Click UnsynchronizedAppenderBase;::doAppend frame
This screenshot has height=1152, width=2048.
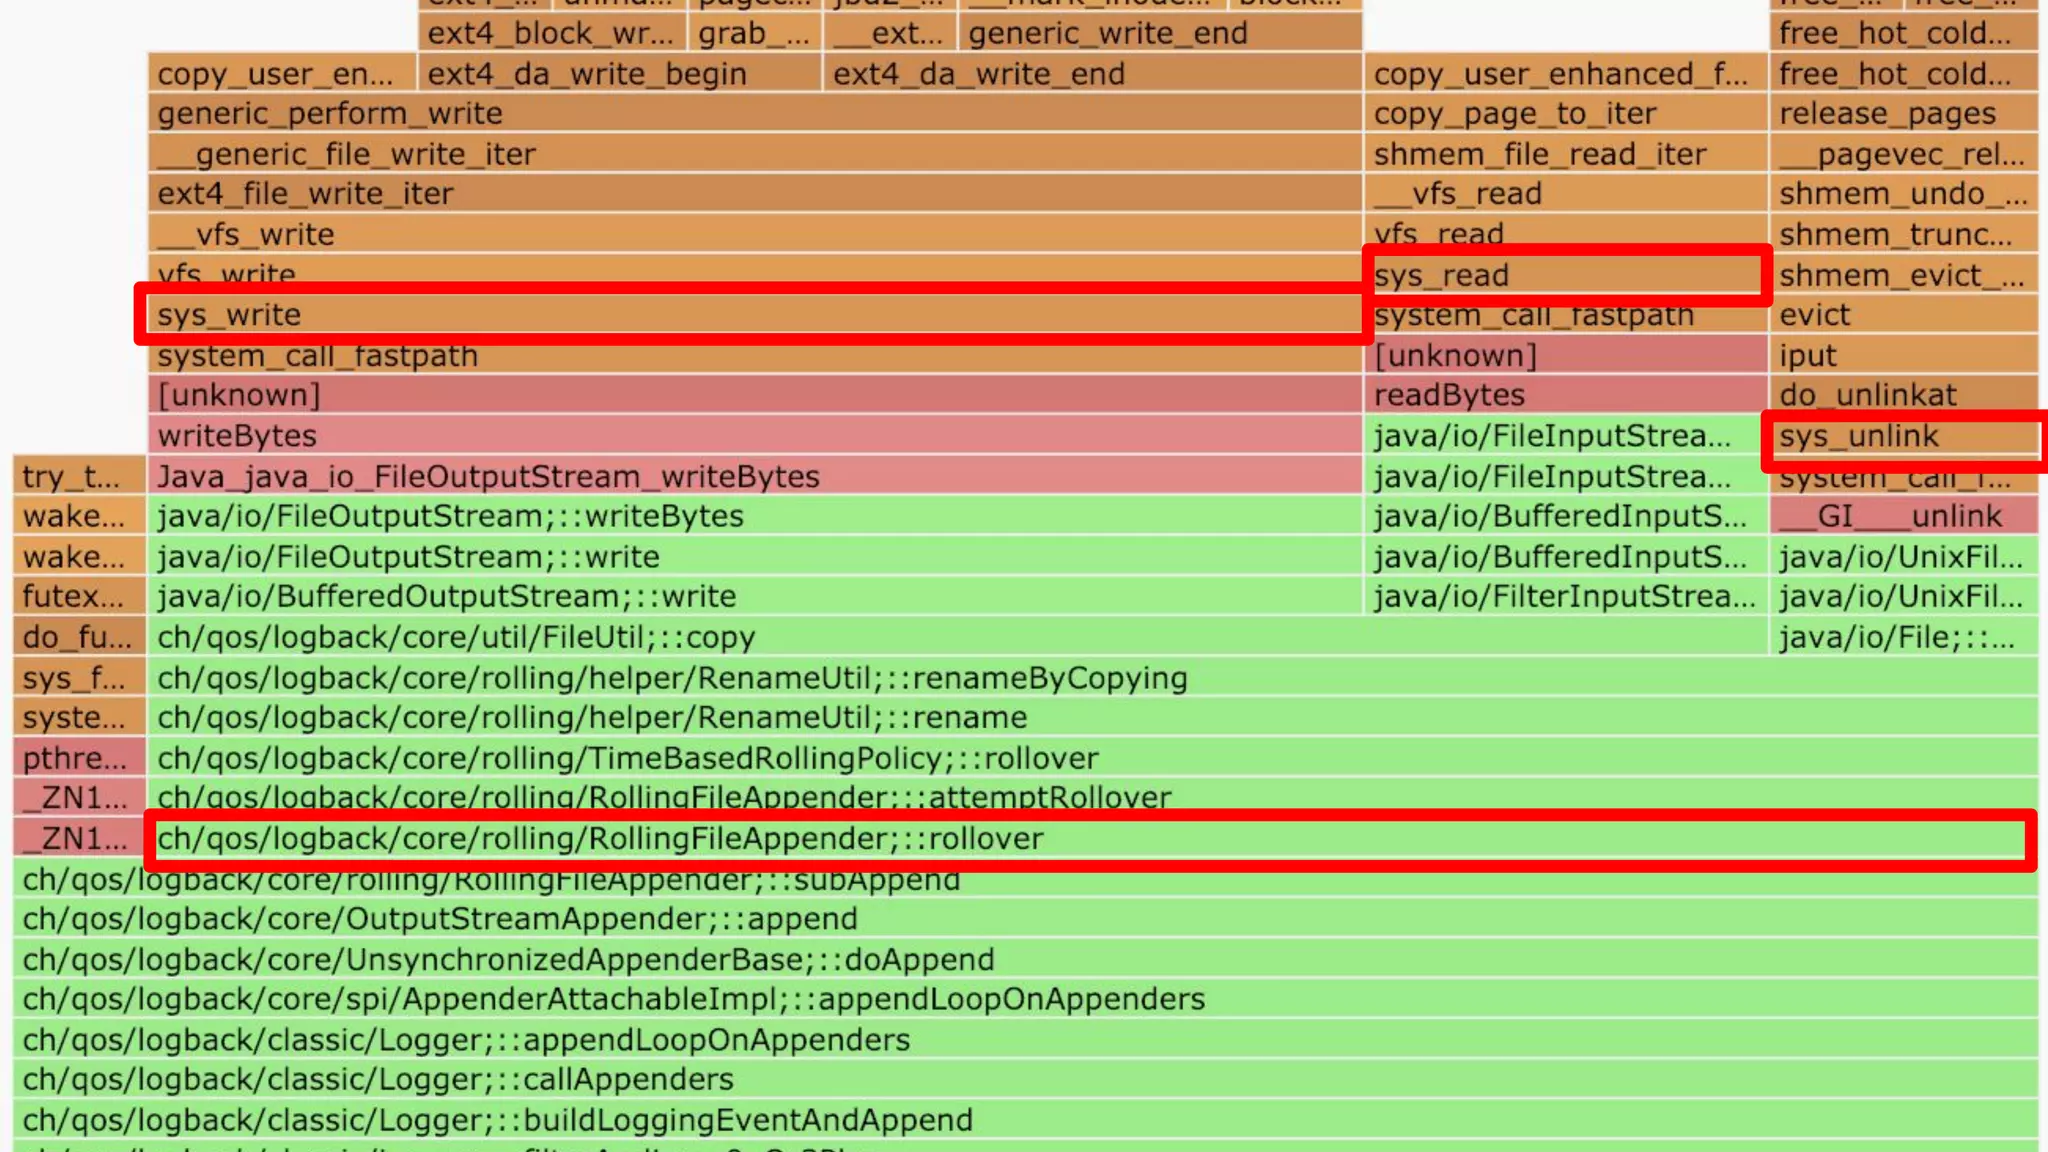pos(1026,959)
